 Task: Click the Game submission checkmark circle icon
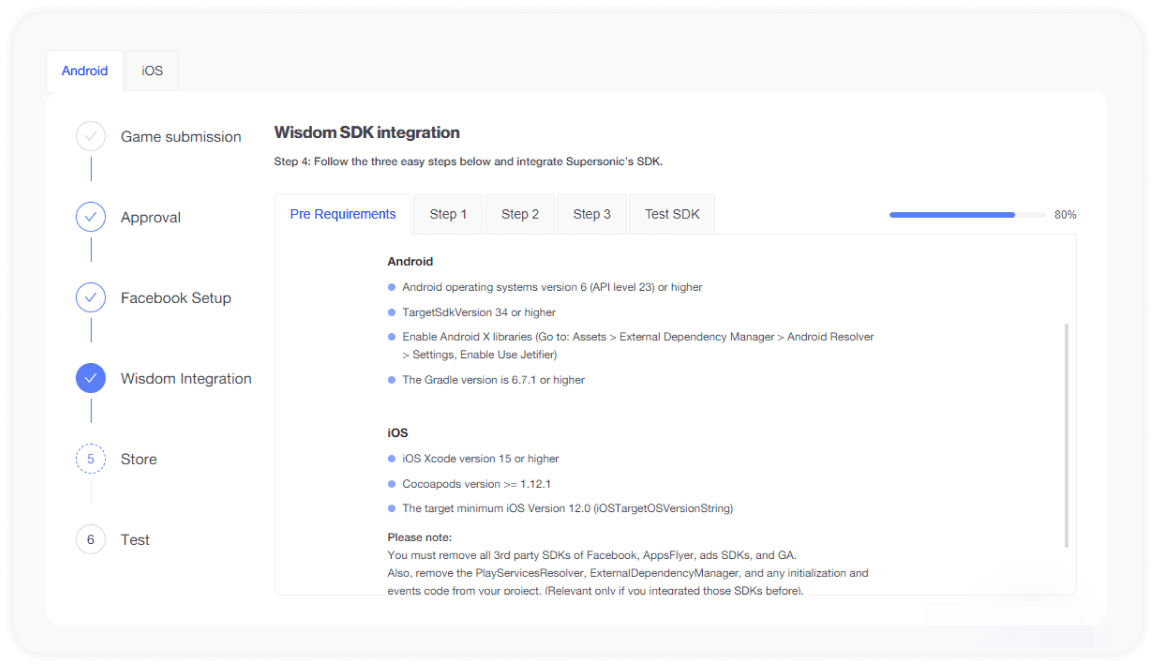[x=91, y=136]
